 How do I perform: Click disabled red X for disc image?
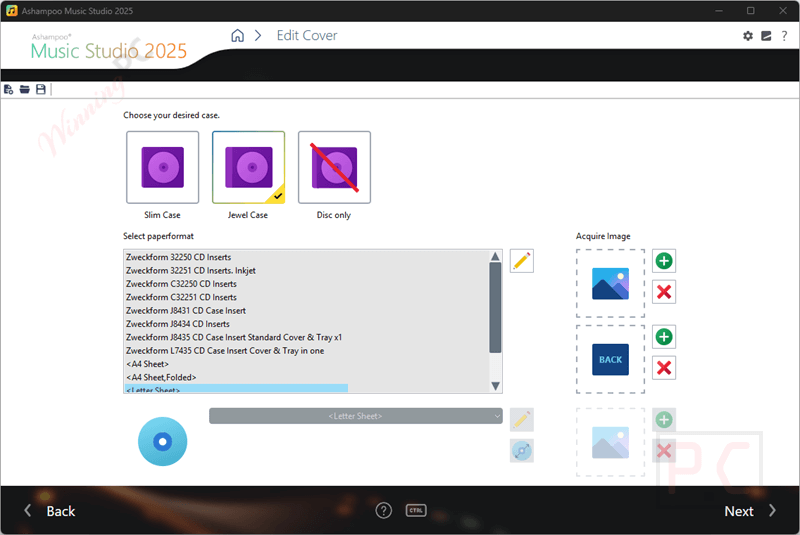[664, 451]
